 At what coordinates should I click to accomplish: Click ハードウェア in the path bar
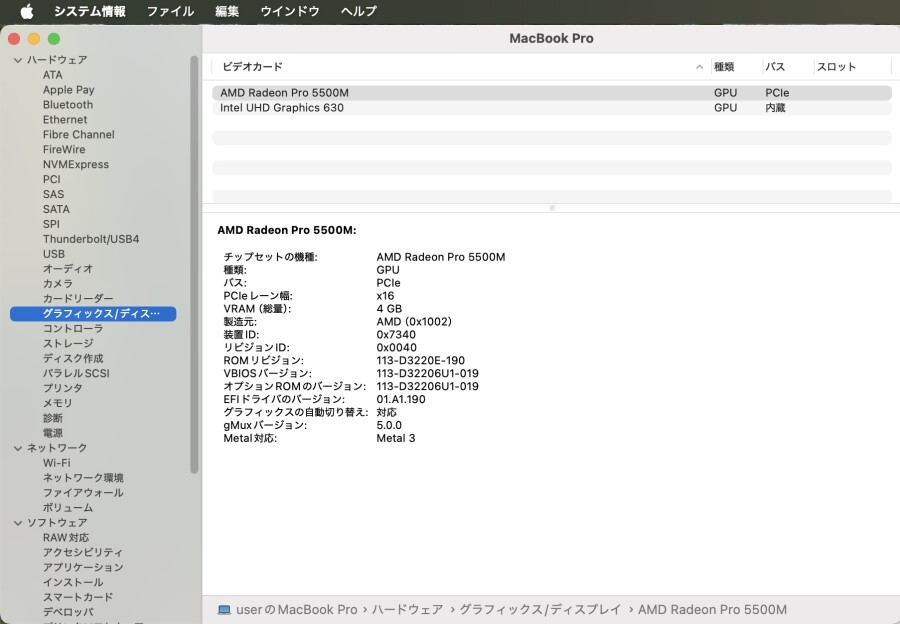pyautogui.click(x=407, y=610)
